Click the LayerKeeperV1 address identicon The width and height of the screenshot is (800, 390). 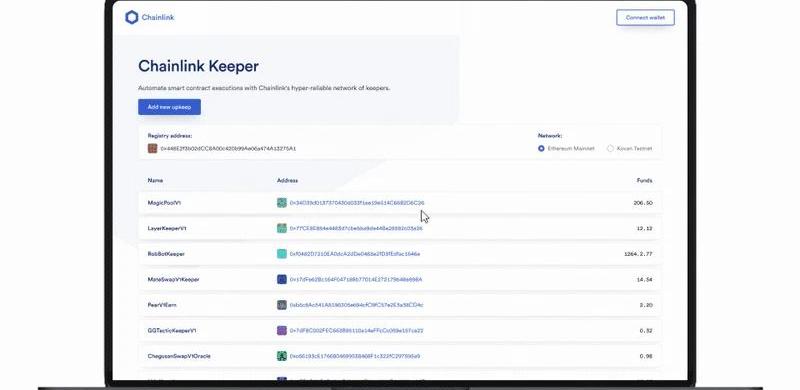(x=282, y=228)
